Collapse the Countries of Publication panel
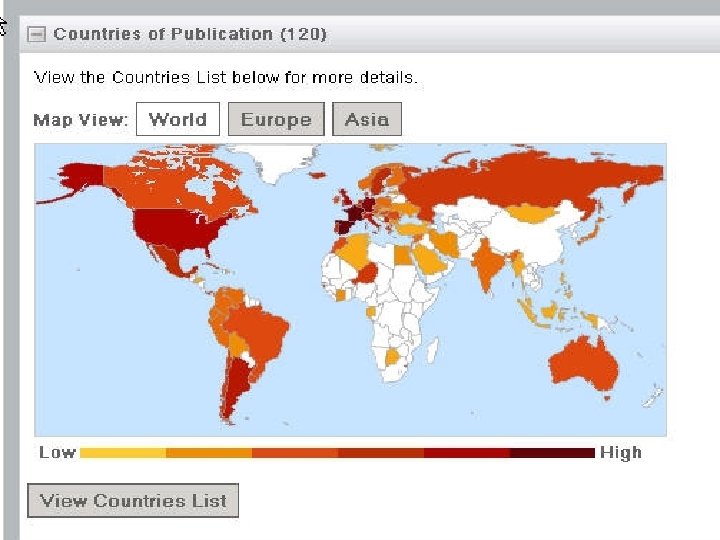The height and width of the screenshot is (540, 720). [x=36, y=34]
